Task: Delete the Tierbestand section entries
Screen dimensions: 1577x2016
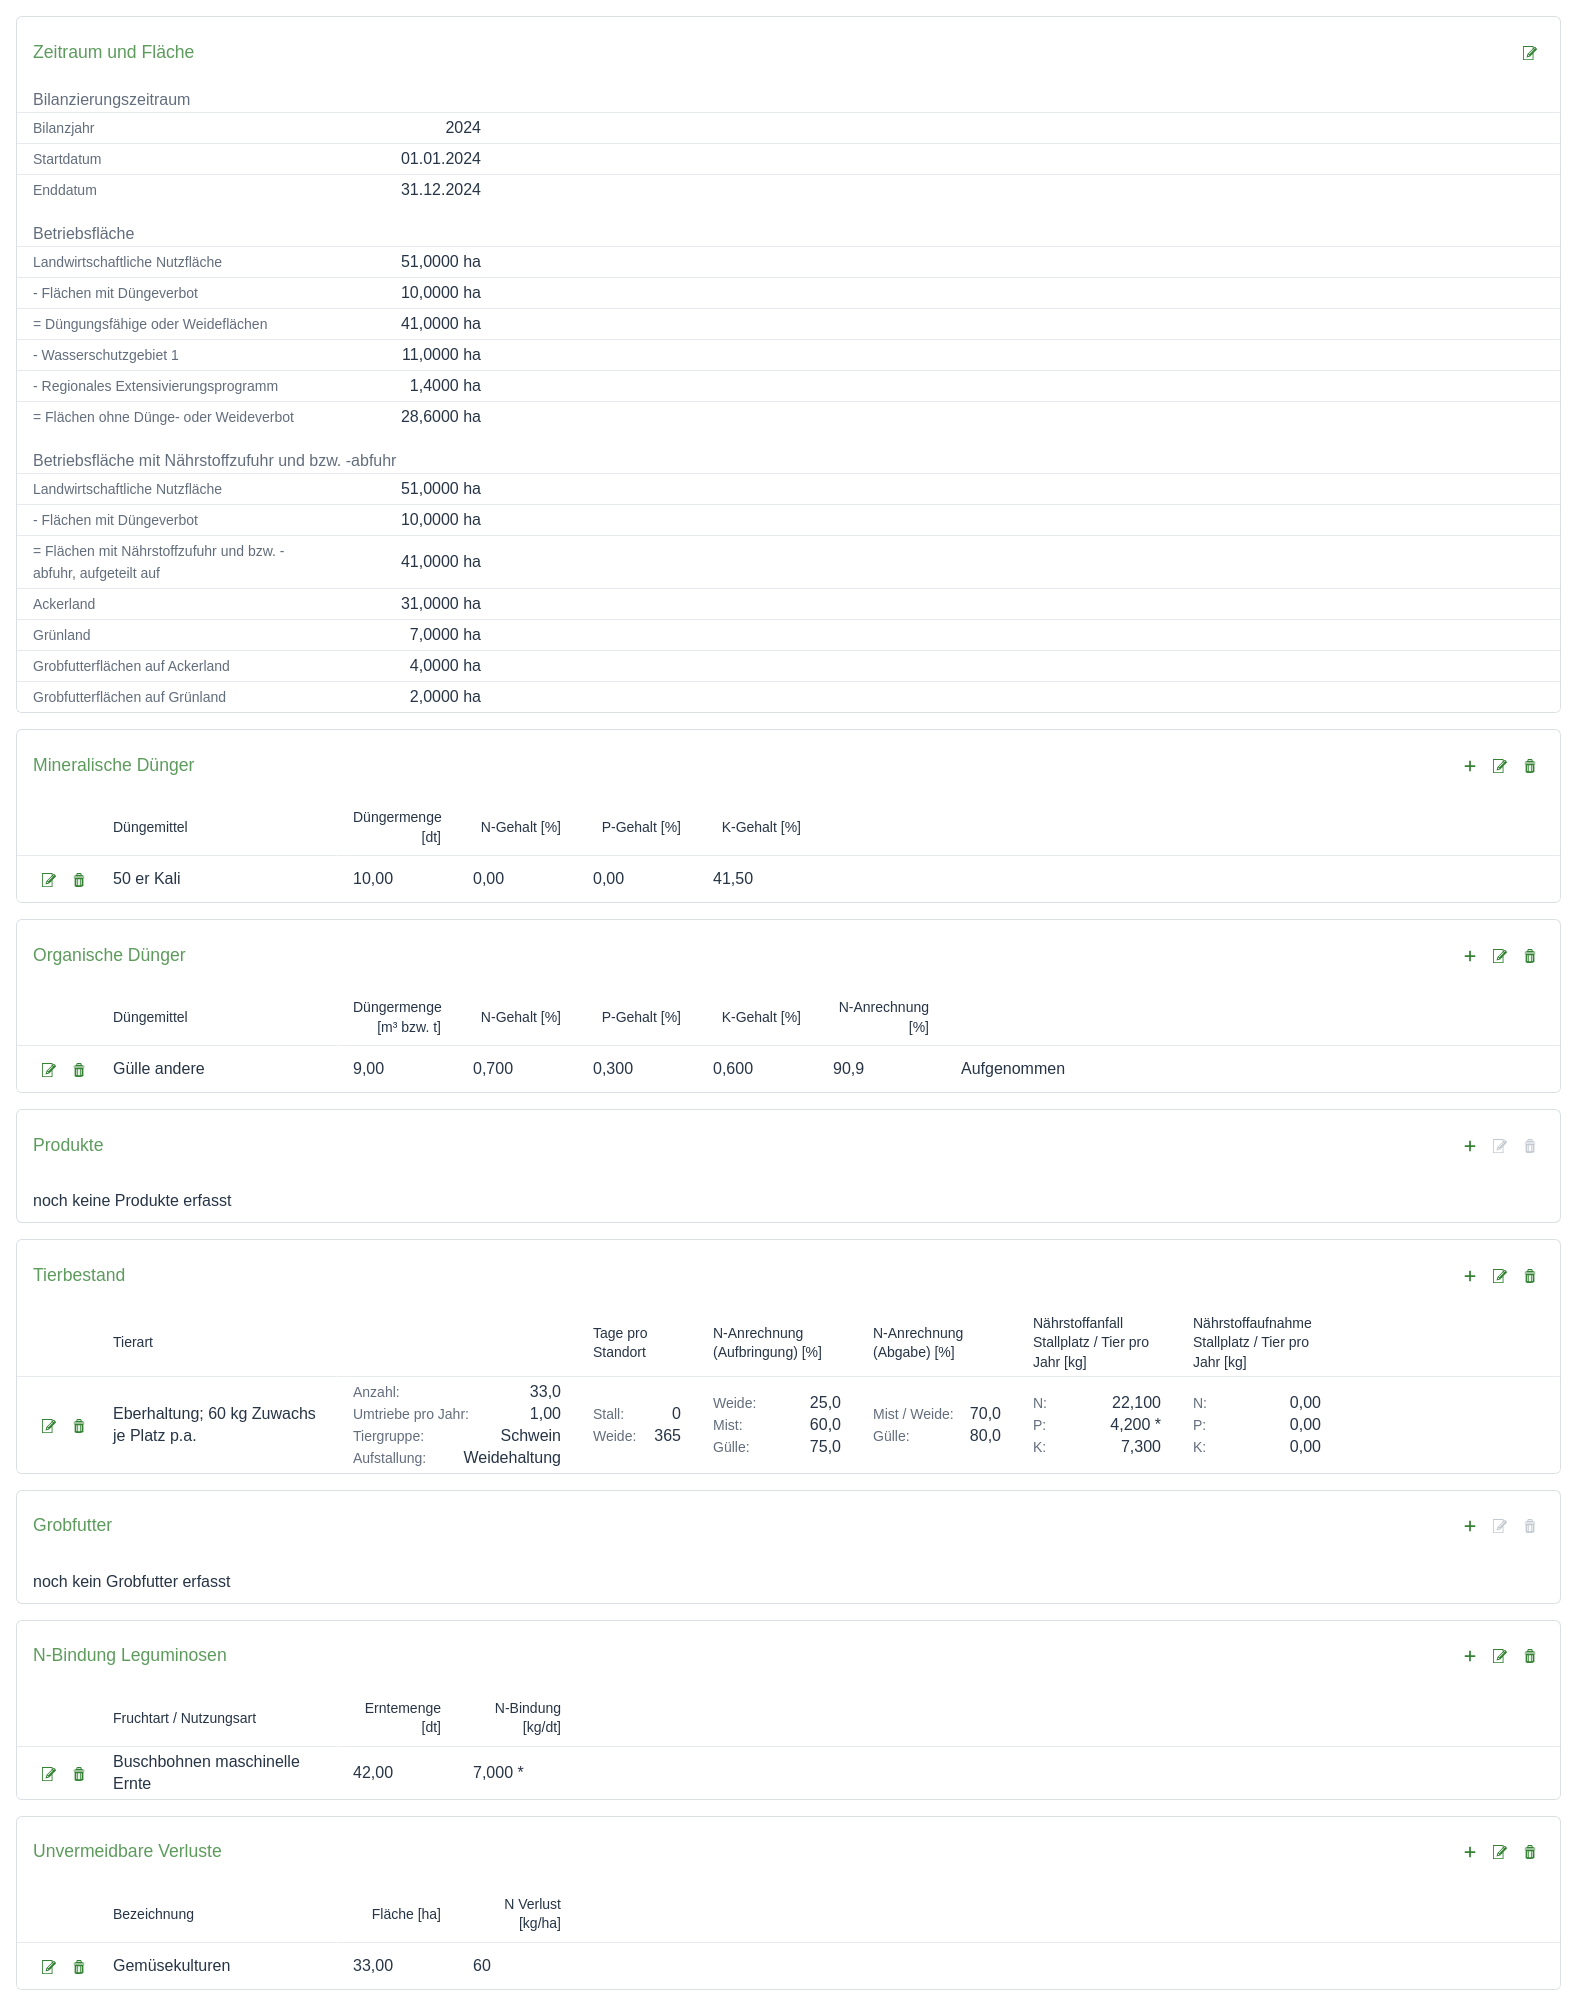Action: click(1529, 1276)
